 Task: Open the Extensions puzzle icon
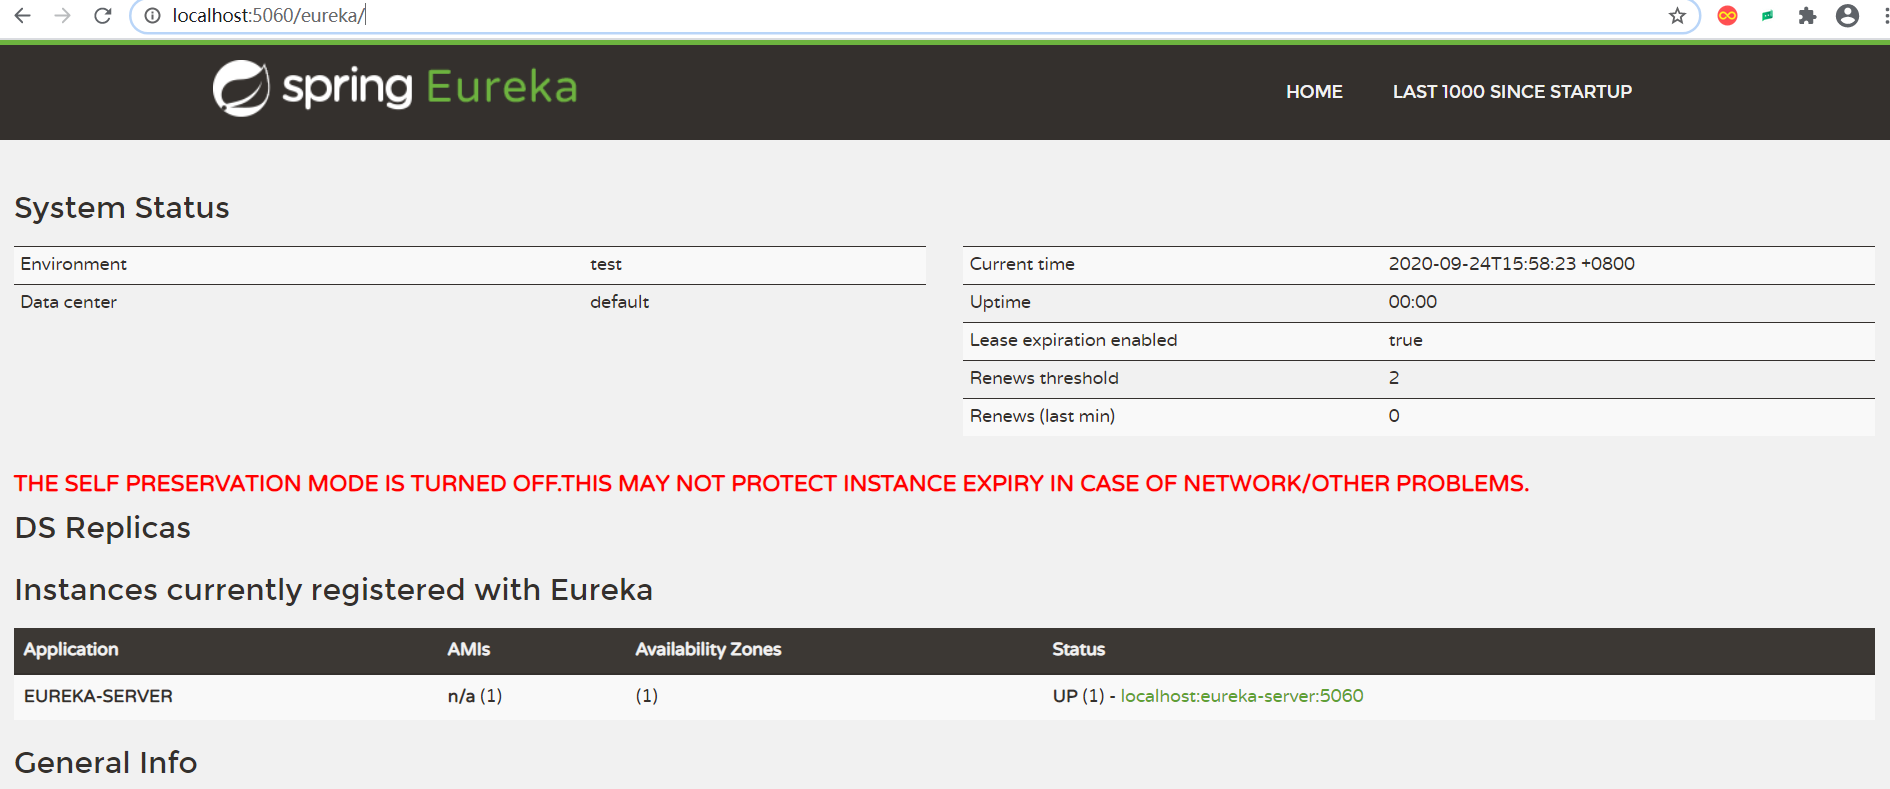click(x=1807, y=15)
